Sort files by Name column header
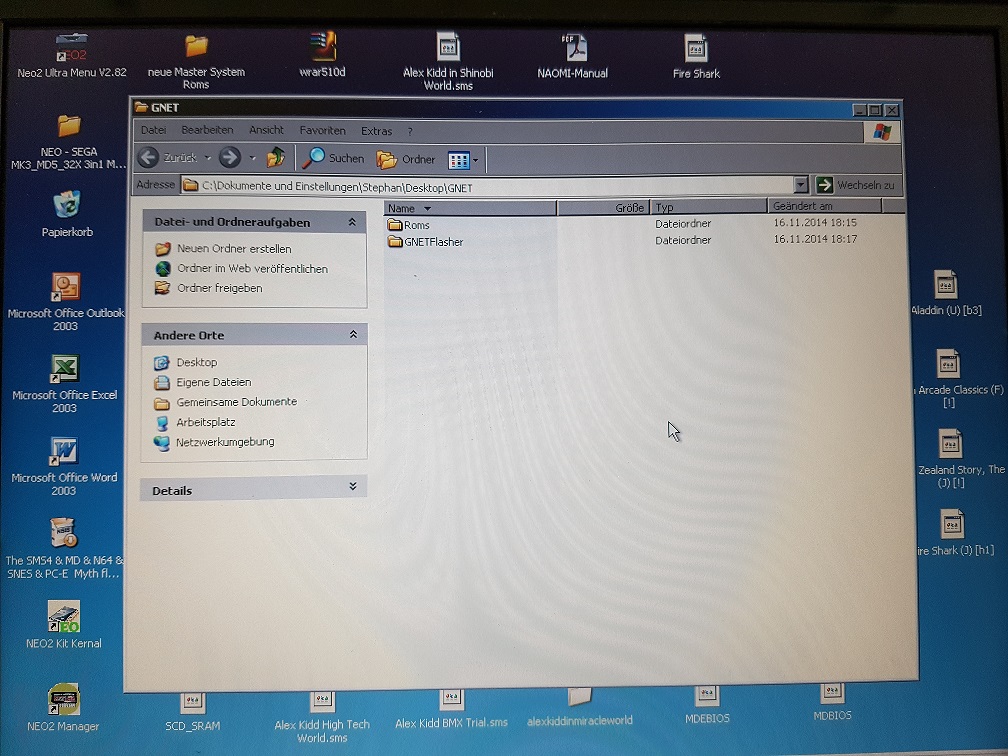The width and height of the screenshot is (1008, 756). coord(470,208)
